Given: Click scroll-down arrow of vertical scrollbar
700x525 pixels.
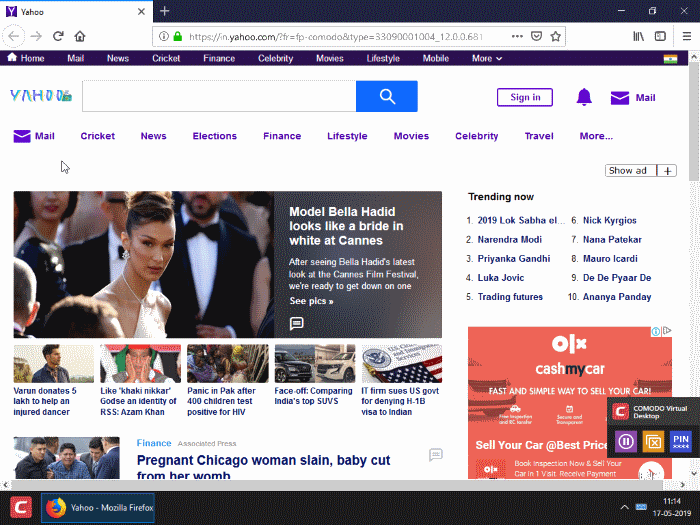Looking at the screenshot, I should pyautogui.click(x=694, y=474).
